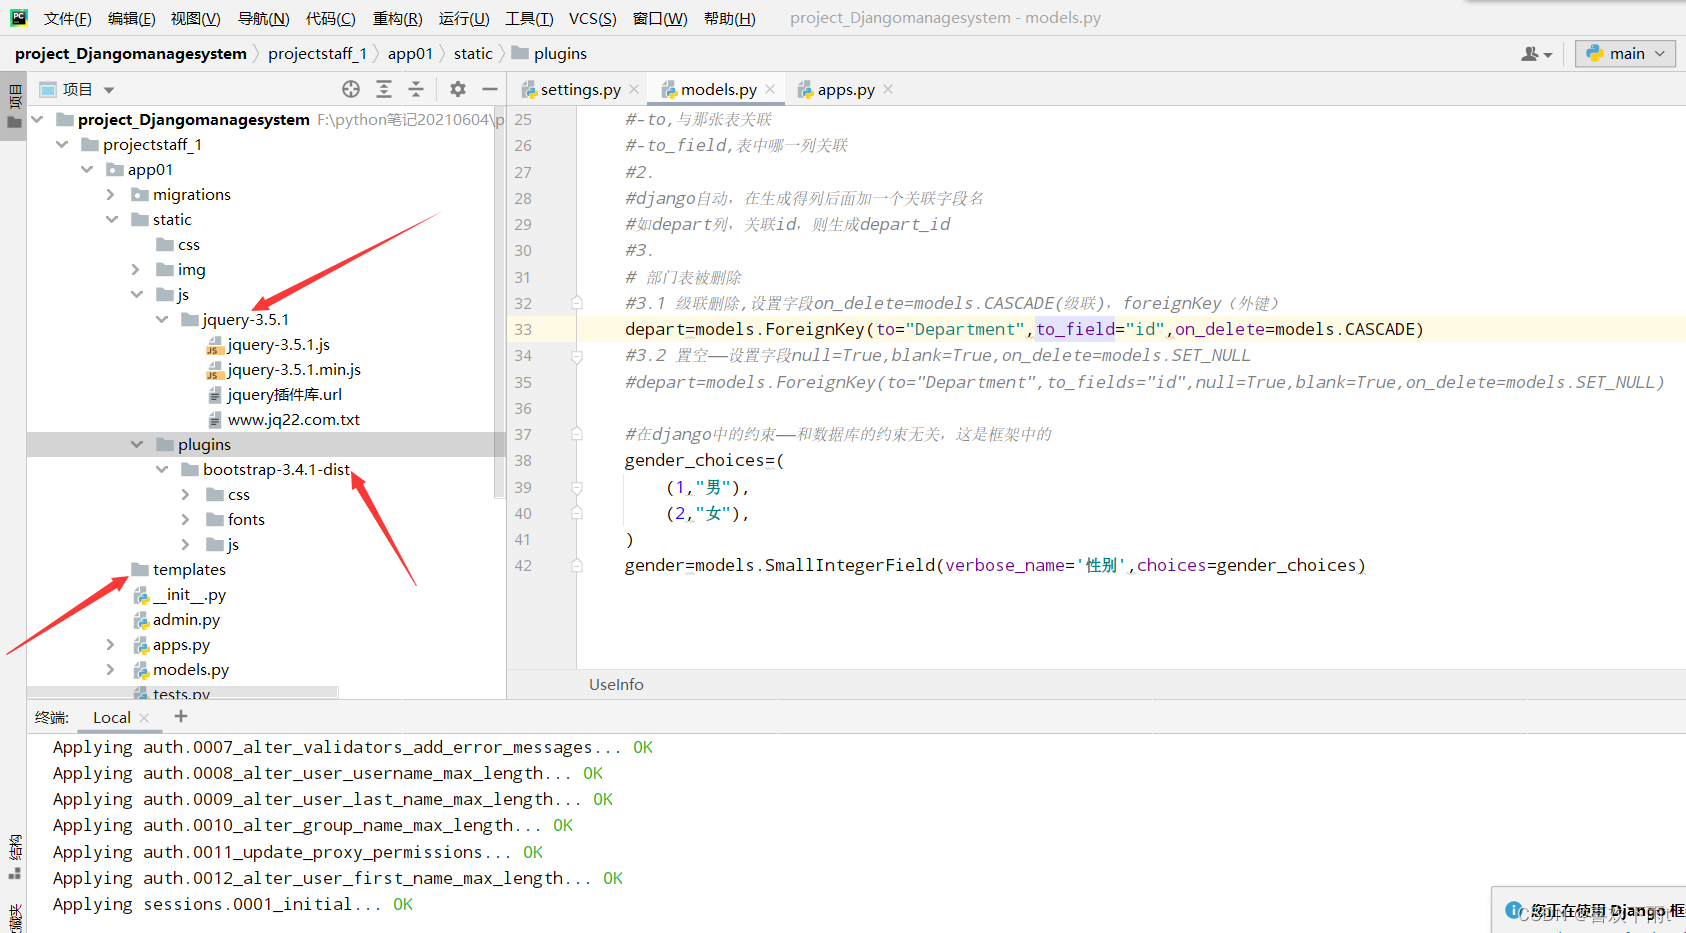Click the folder icon in left tool strip
Viewport: 1686px width, 933px height.
coord(14,123)
